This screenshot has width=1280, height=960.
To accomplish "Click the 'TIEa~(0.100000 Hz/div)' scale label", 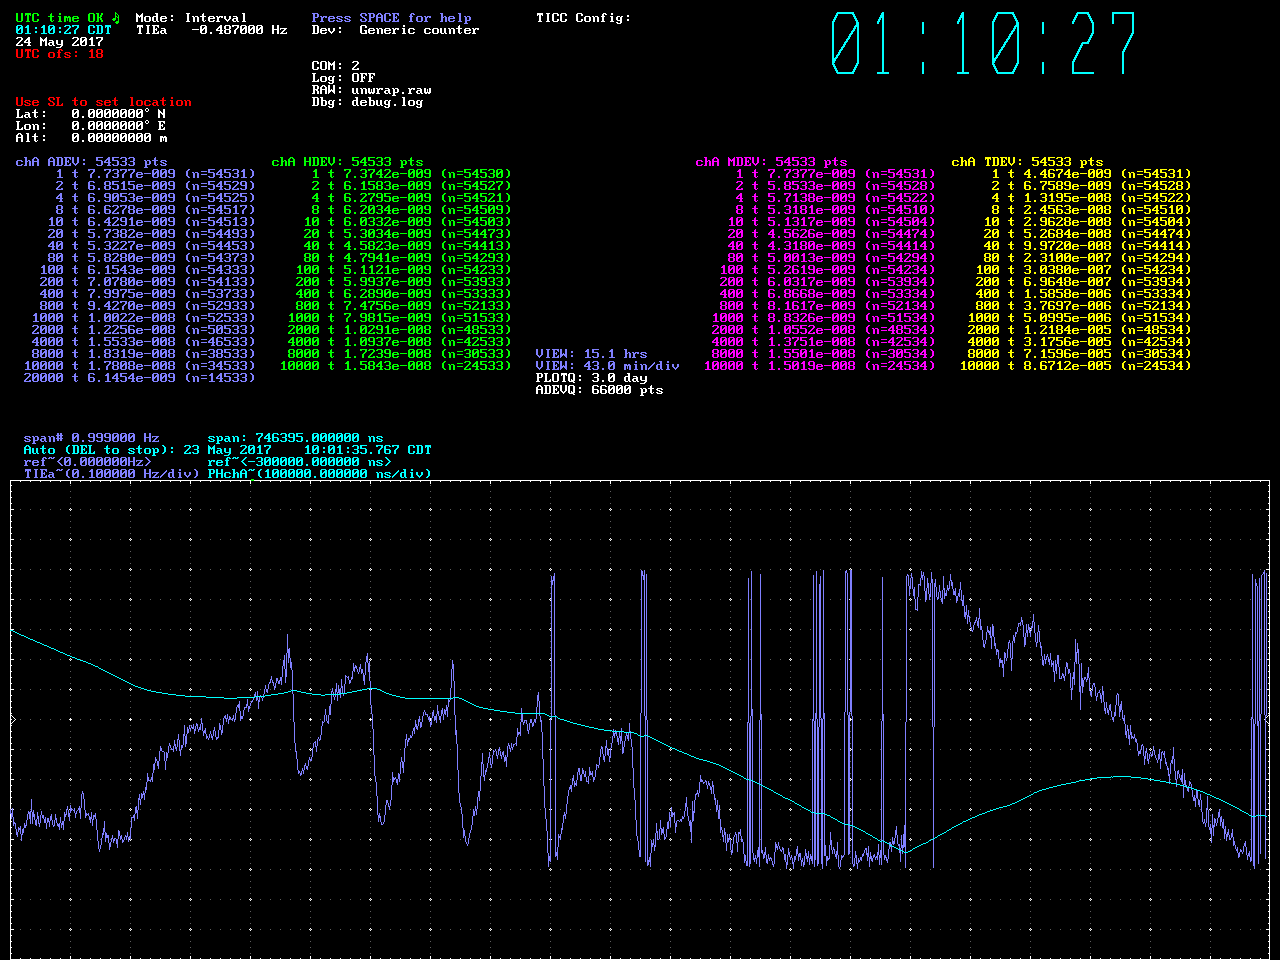I will click(111, 474).
